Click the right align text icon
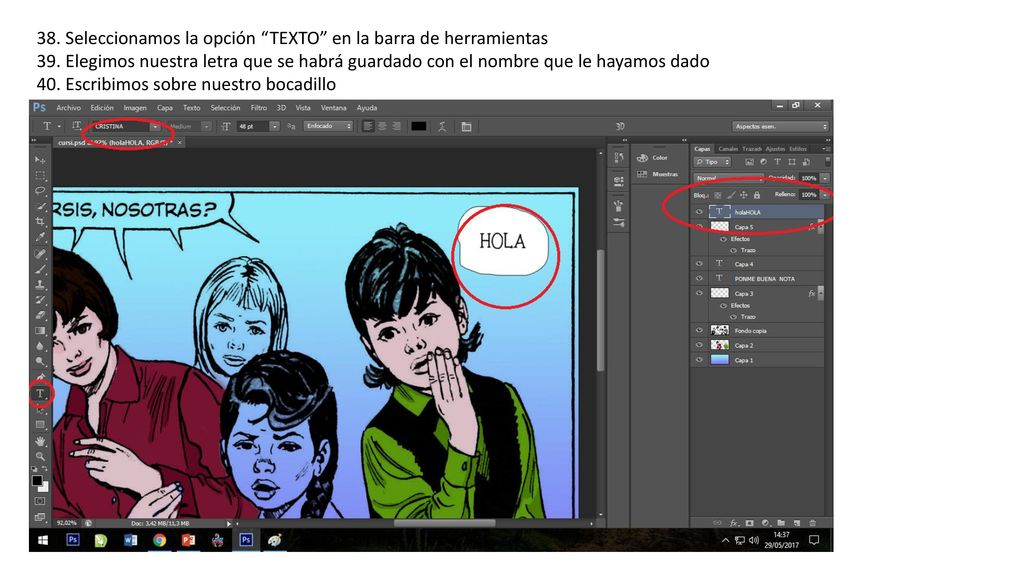Image resolution: width=1024 pixels, height=576 pixels. [396, 126]
